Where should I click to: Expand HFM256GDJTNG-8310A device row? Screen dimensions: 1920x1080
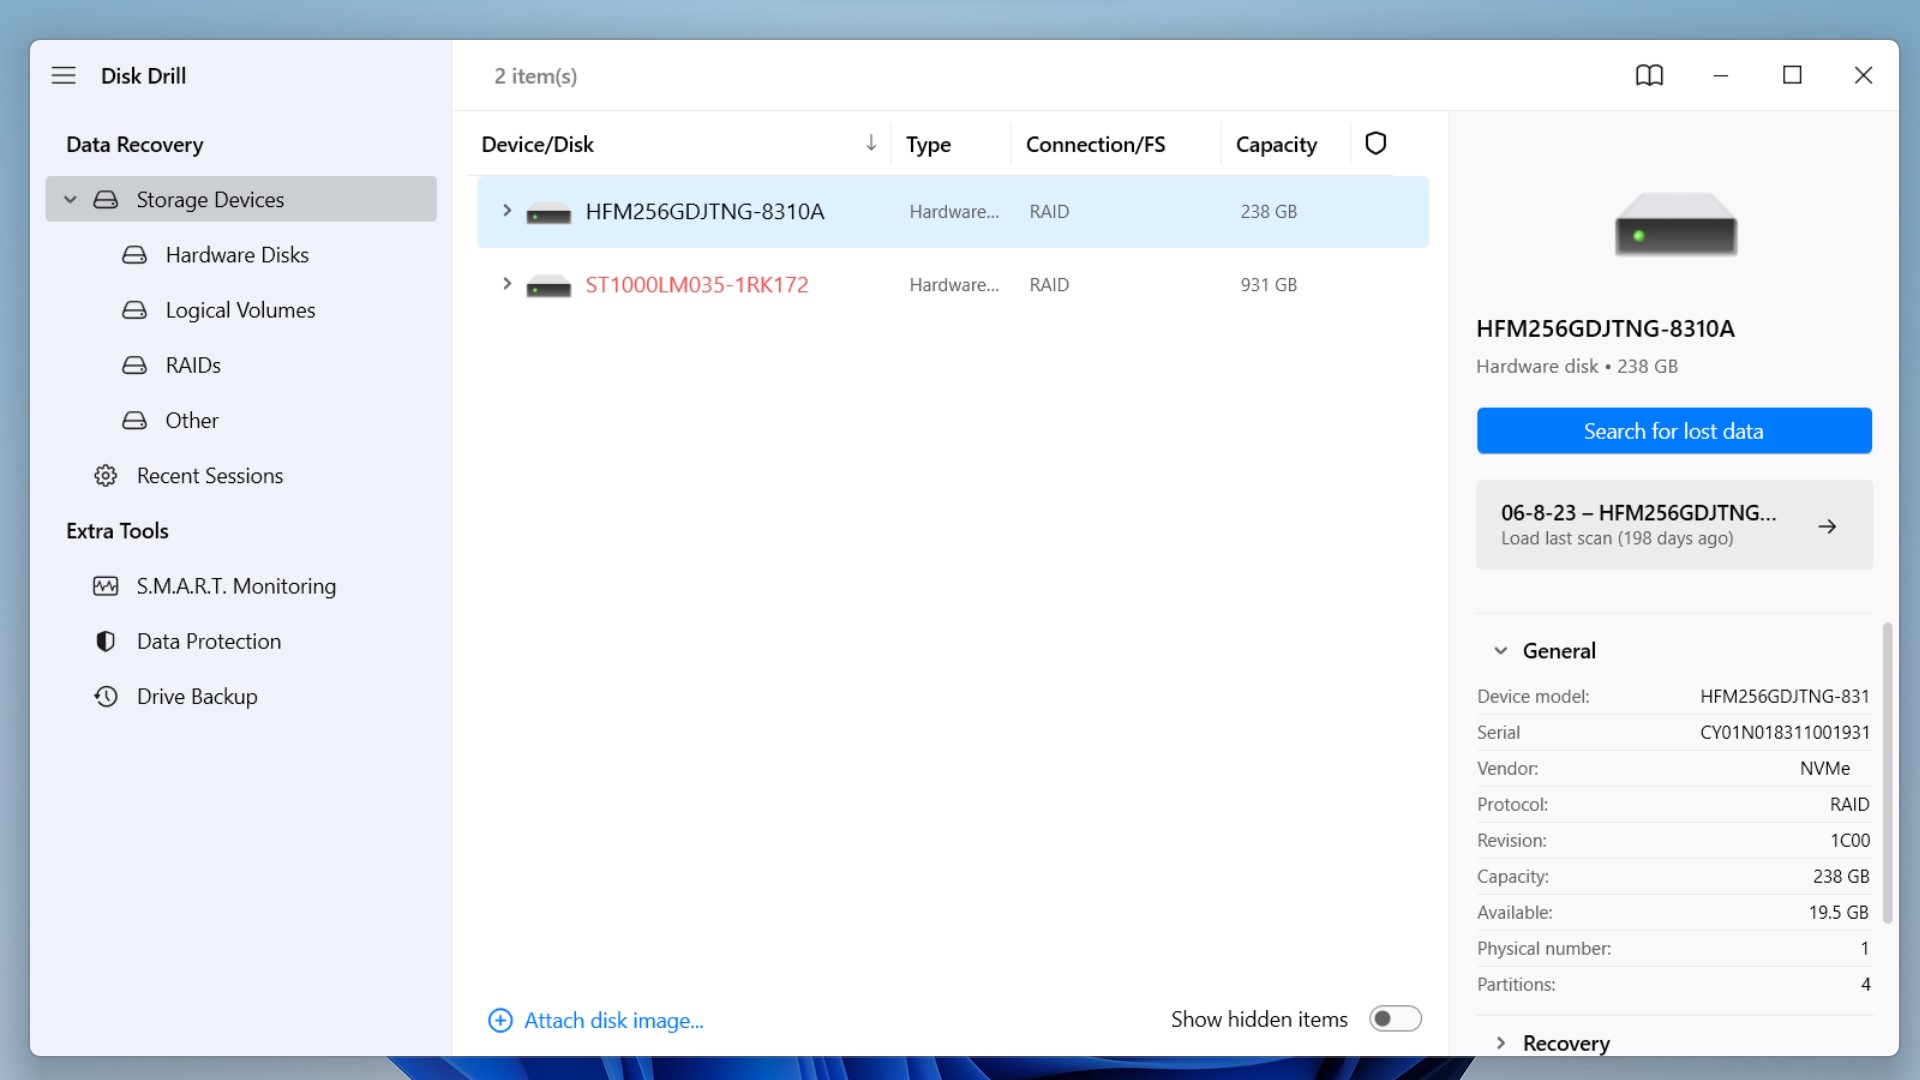tap(508, 211)
